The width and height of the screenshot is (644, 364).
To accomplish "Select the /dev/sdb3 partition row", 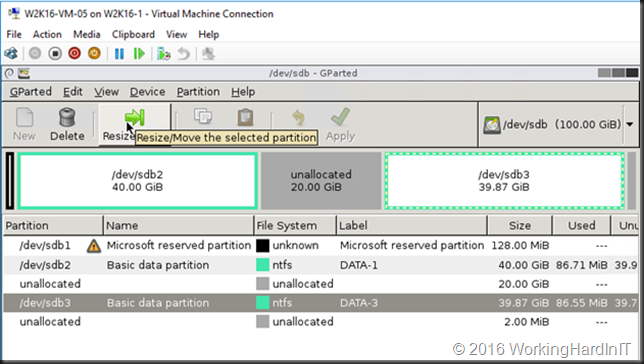I will point(320,303).
